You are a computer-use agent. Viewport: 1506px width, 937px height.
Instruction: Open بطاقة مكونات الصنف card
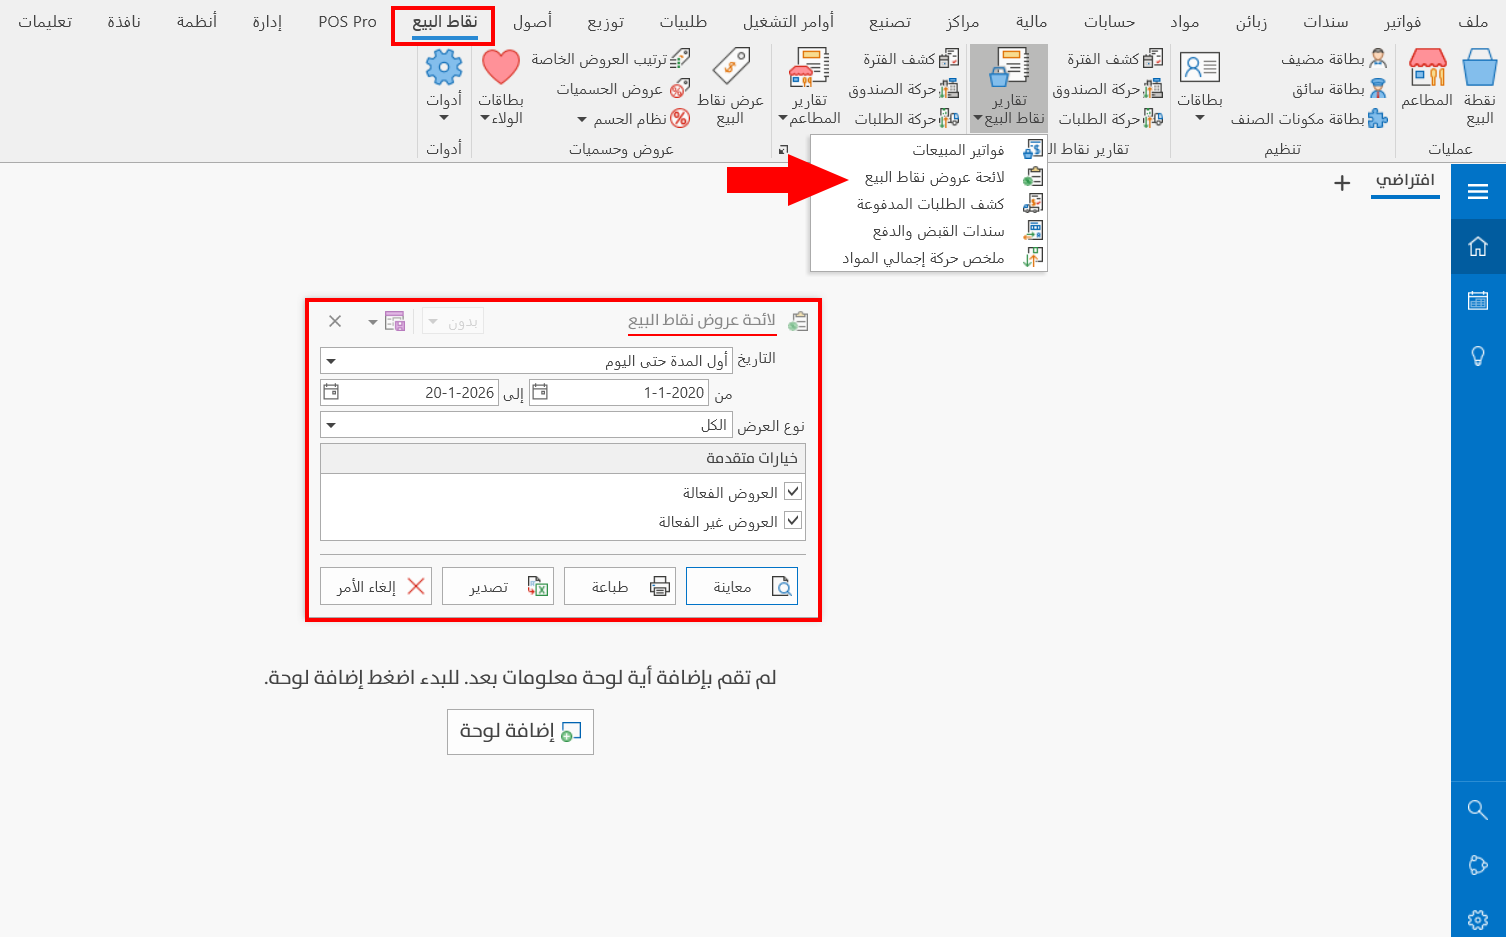click(x=1309, y=119)
